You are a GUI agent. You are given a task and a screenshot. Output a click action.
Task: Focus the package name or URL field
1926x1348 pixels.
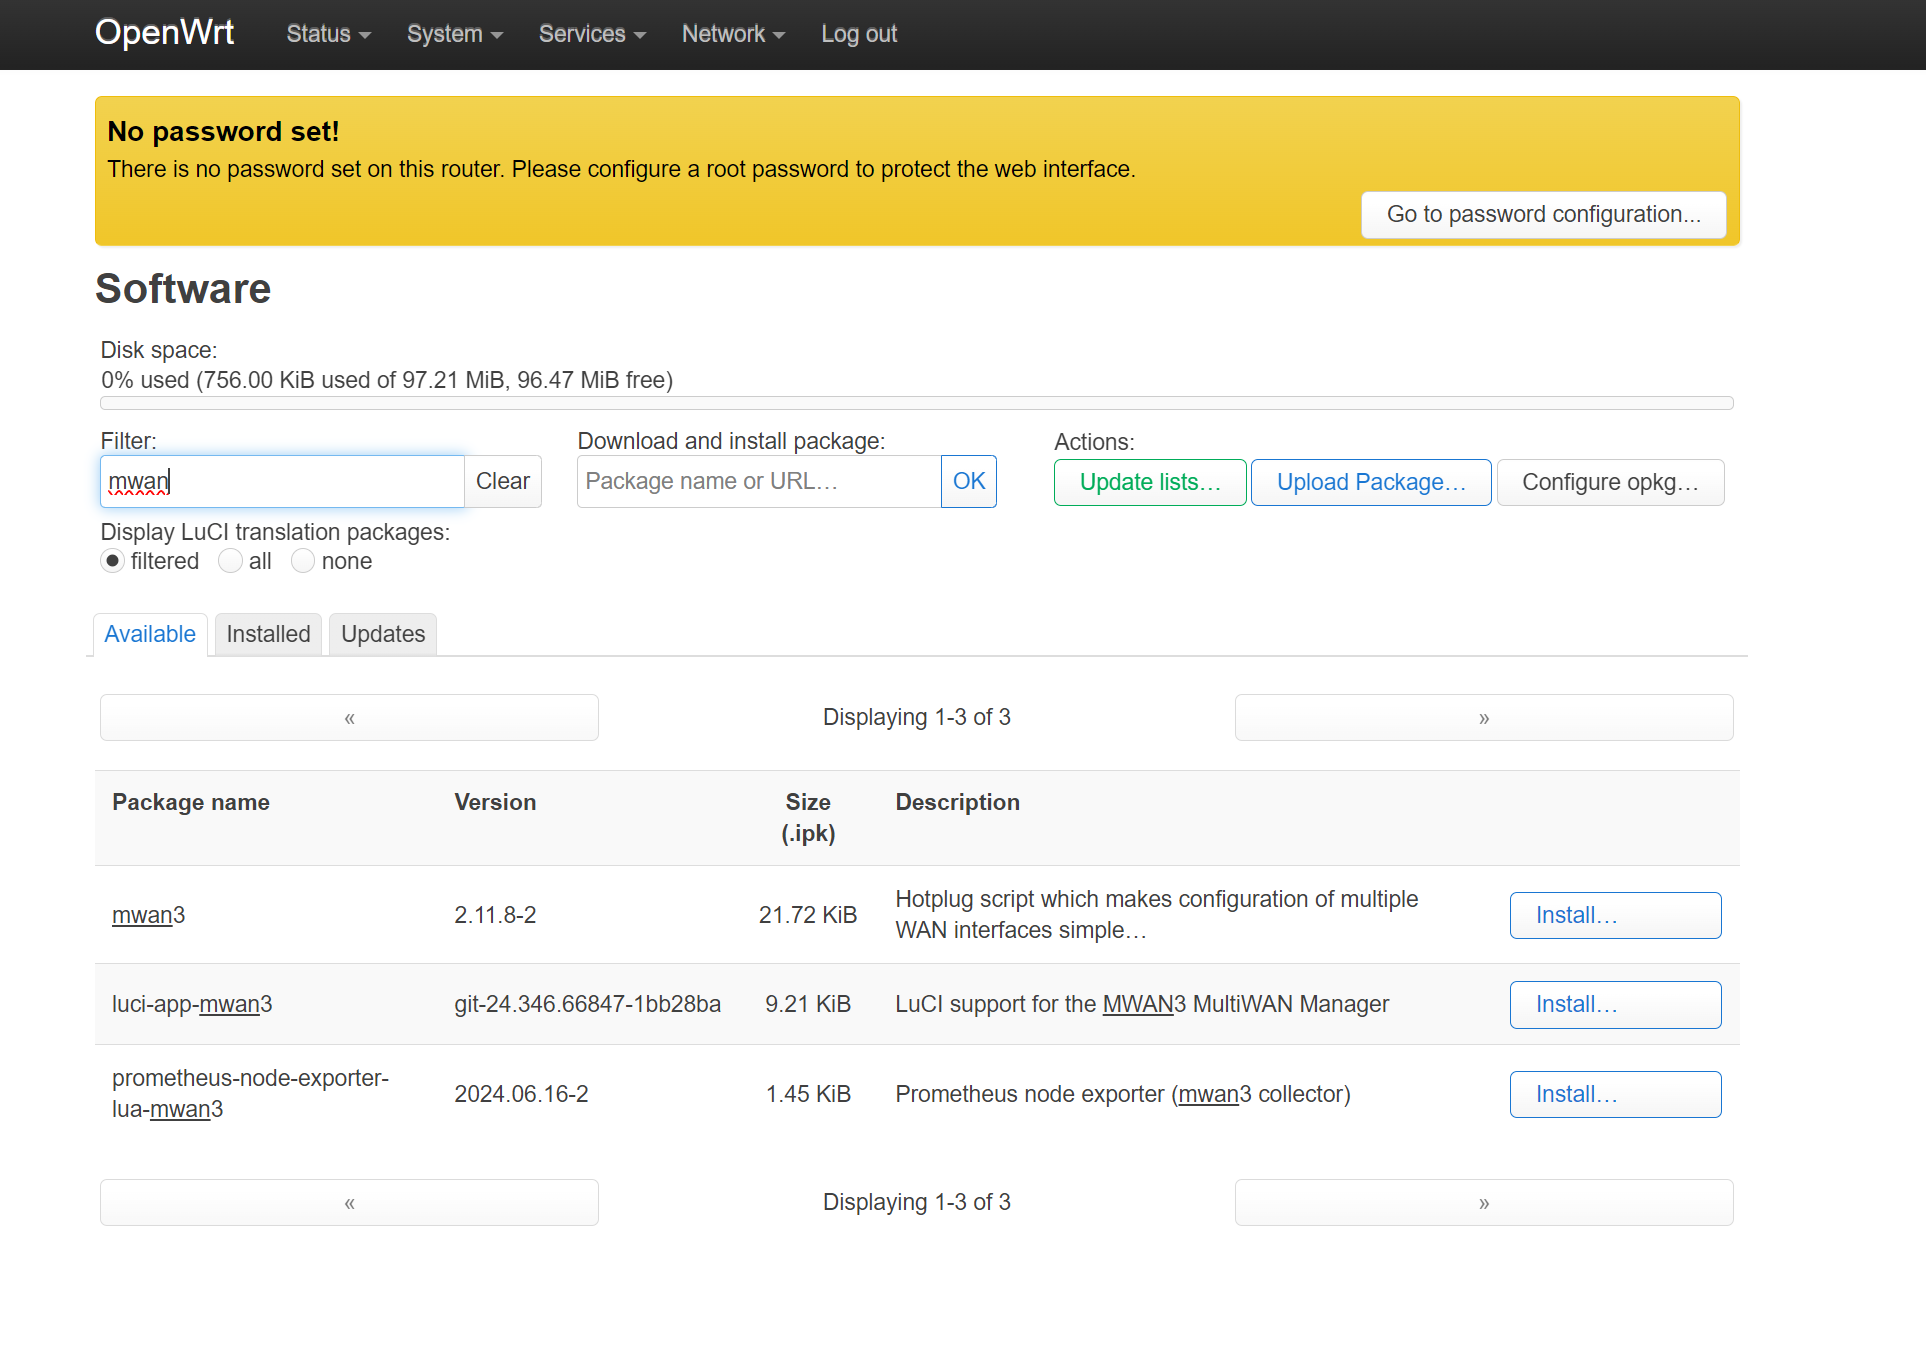click(758, 482)
